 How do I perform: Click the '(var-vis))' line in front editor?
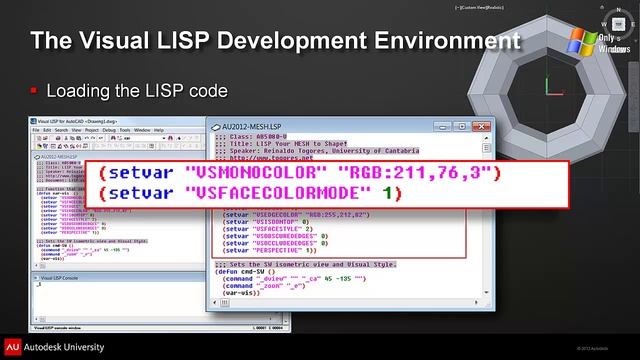241,293
